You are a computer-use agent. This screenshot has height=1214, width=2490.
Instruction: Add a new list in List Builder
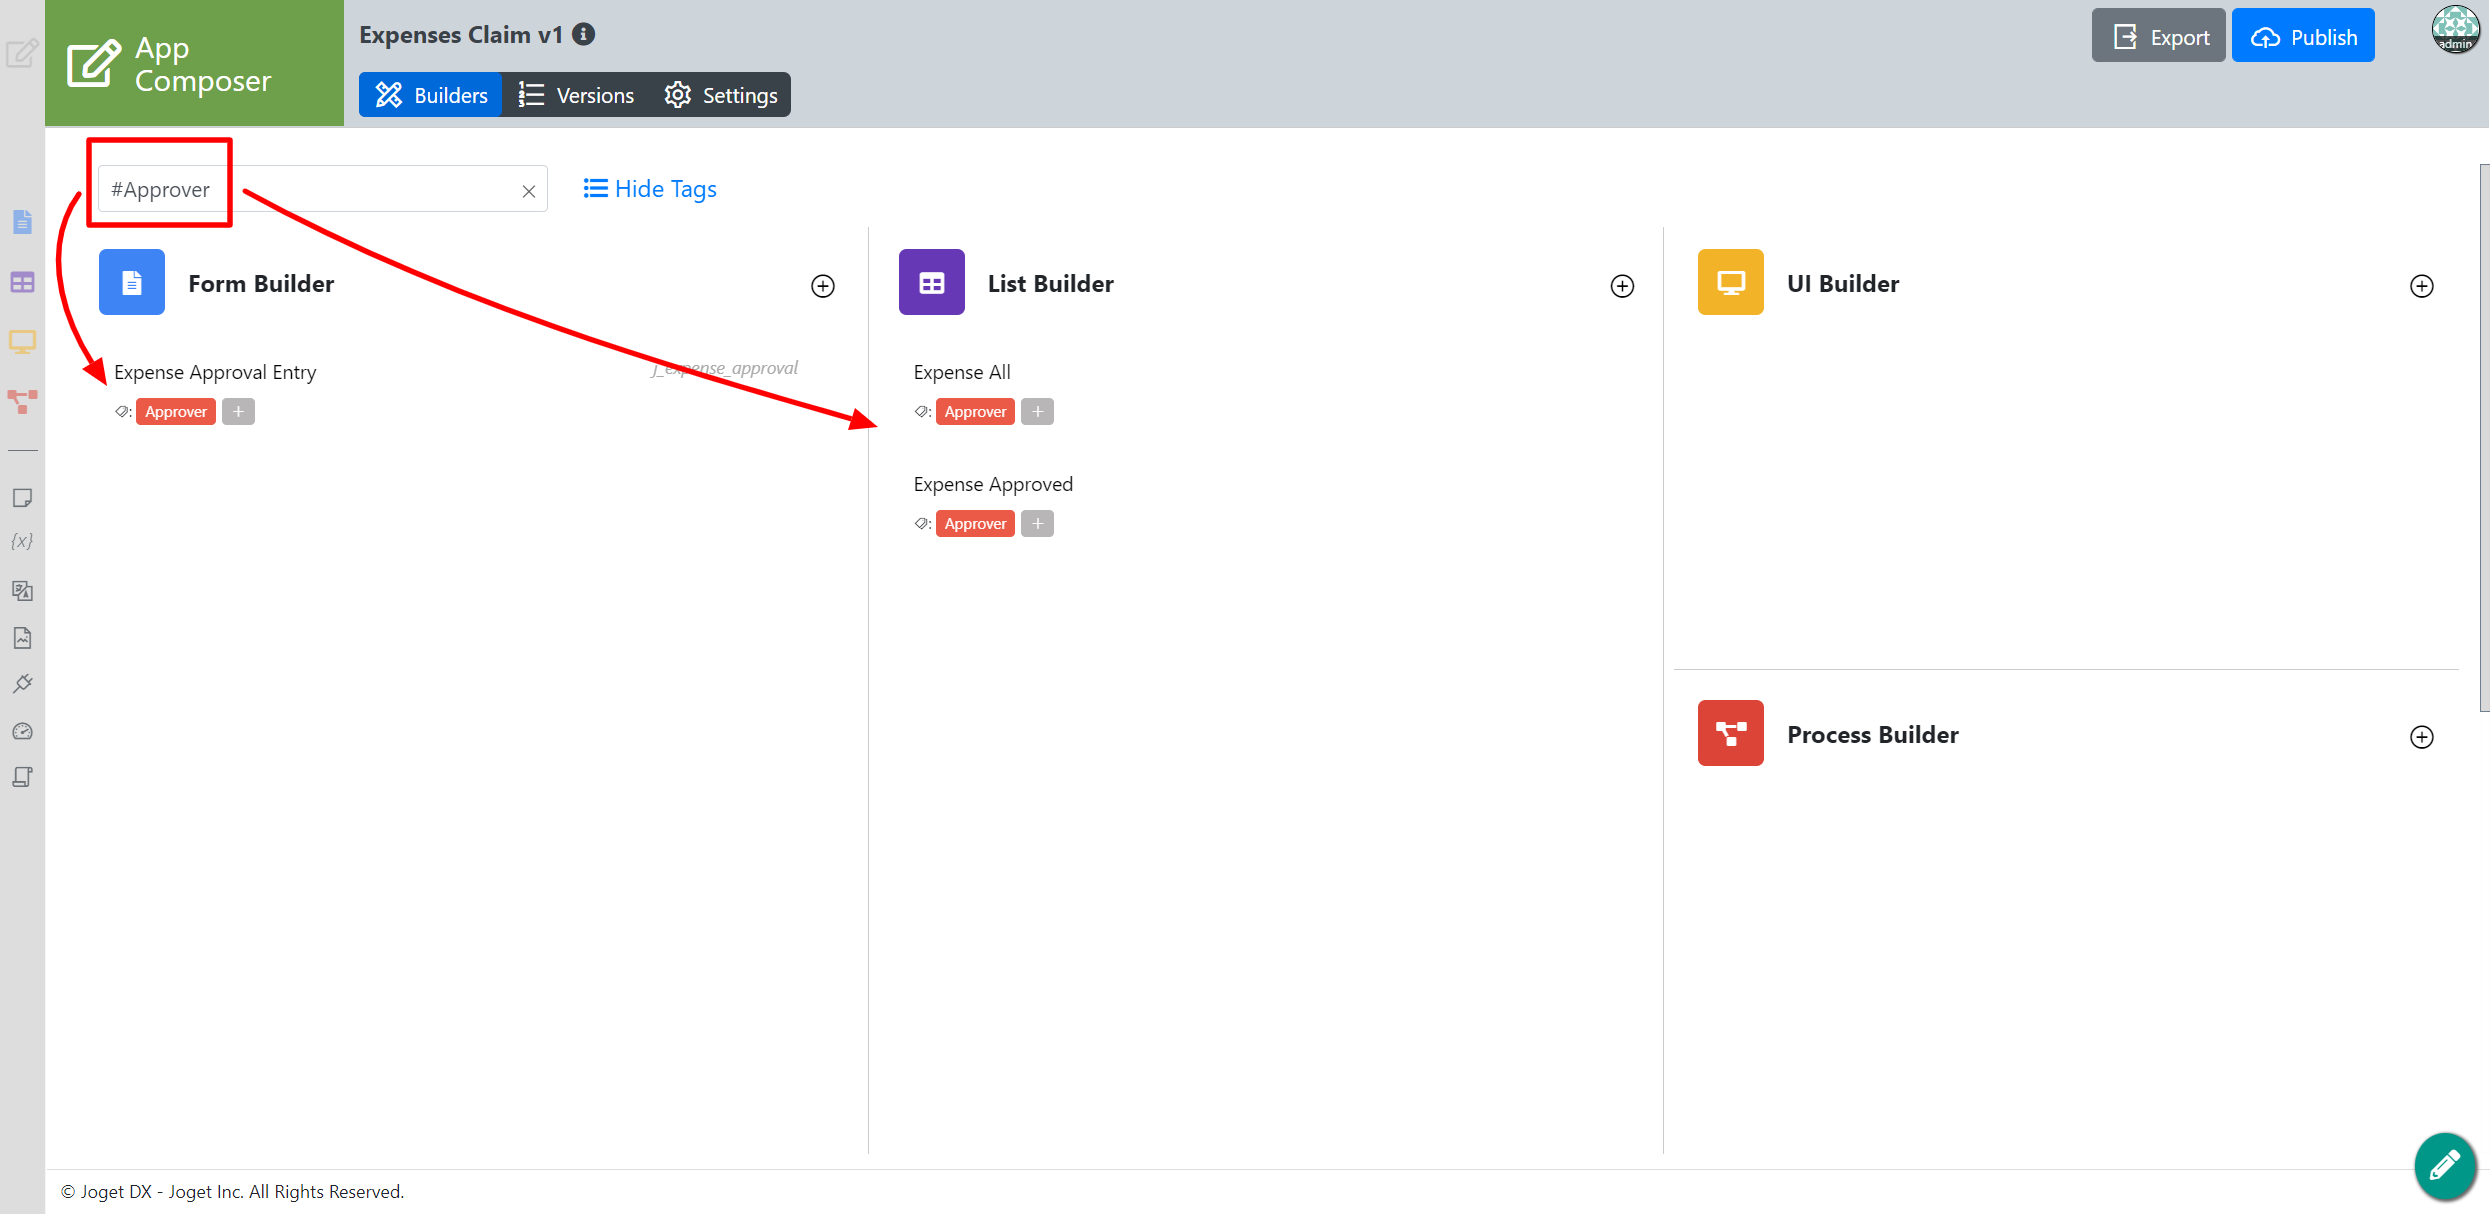(1622, 286)
